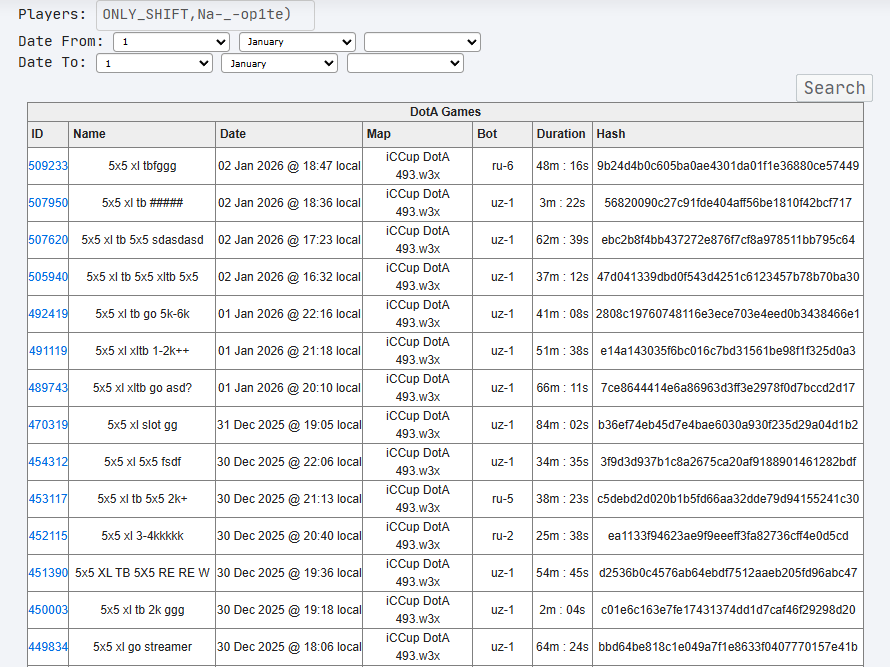Select game name '5x5 xl xltb go asd?'
The width and height of the screenshot is (890, 667).
(142, 388)
